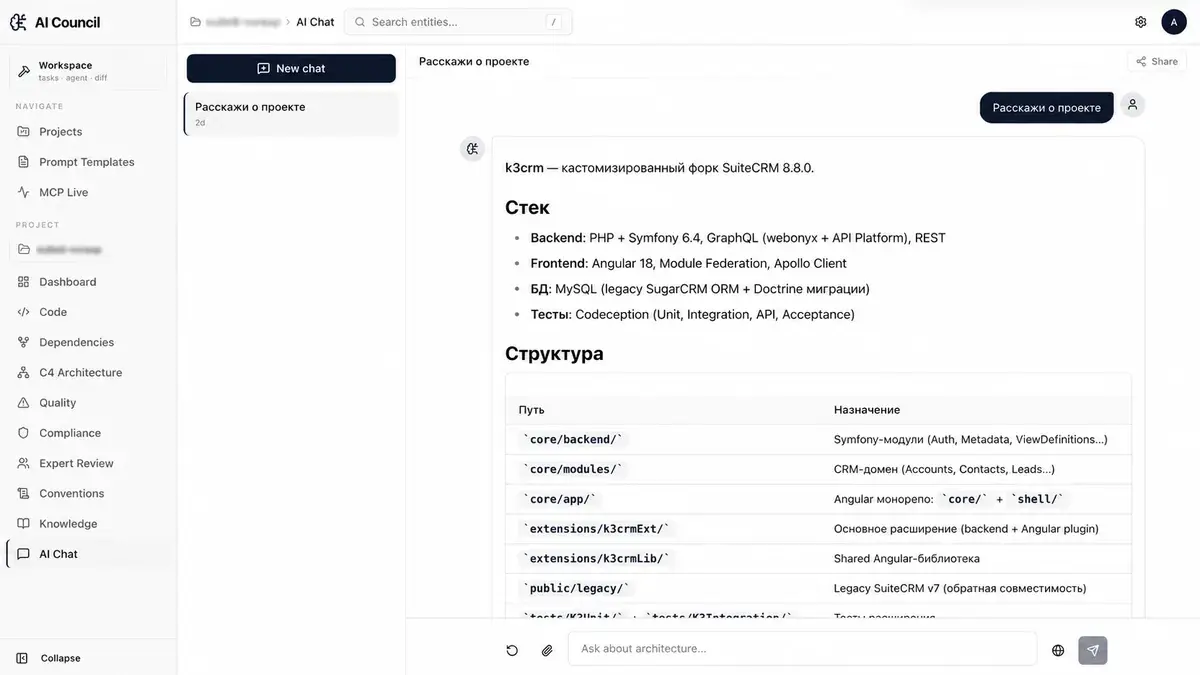Screen dimensions: 1200x675
Task: Open the Workspace tasks agent diff entry
Action: (x=88, y=70)
